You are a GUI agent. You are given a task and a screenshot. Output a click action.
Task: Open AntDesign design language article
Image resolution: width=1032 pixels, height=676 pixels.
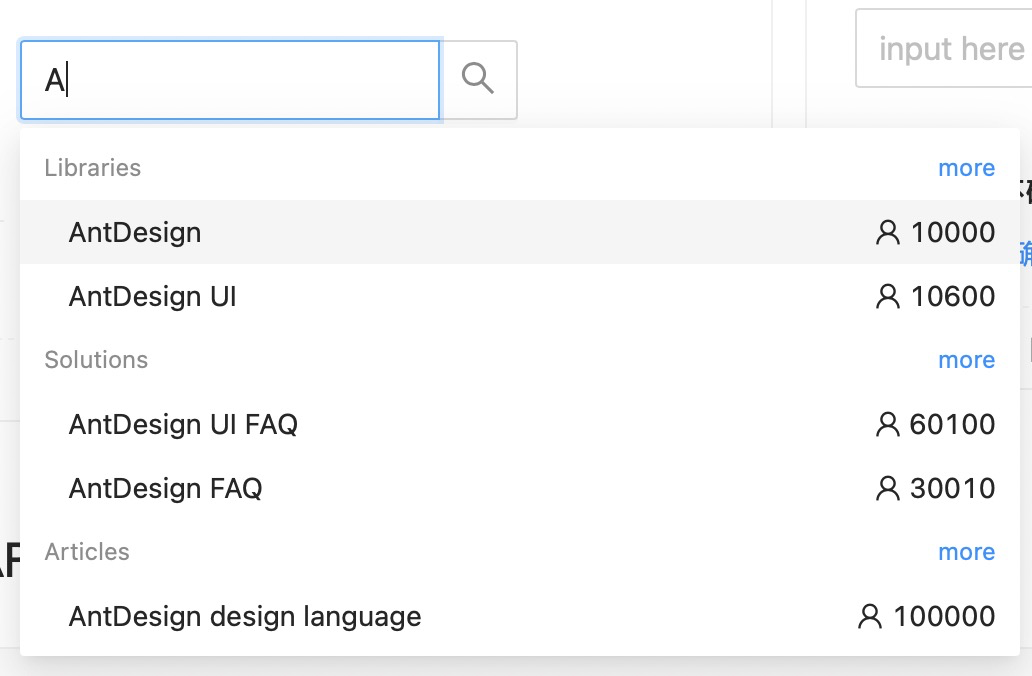pos(245,617)
